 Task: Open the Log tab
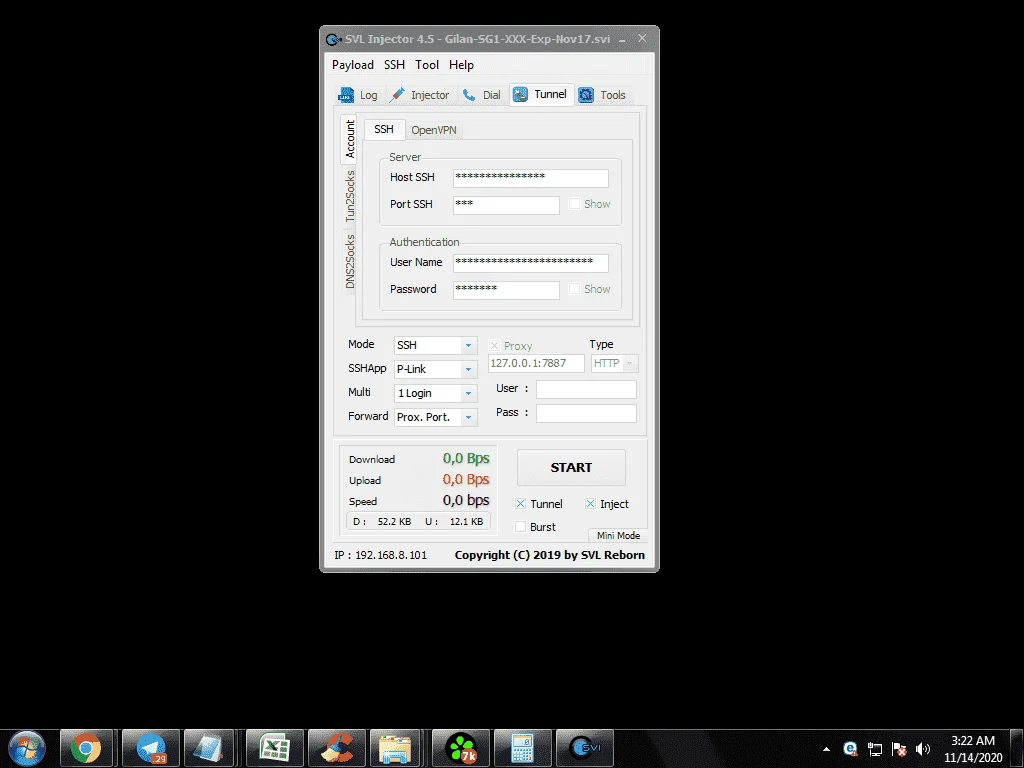point(358,95)
